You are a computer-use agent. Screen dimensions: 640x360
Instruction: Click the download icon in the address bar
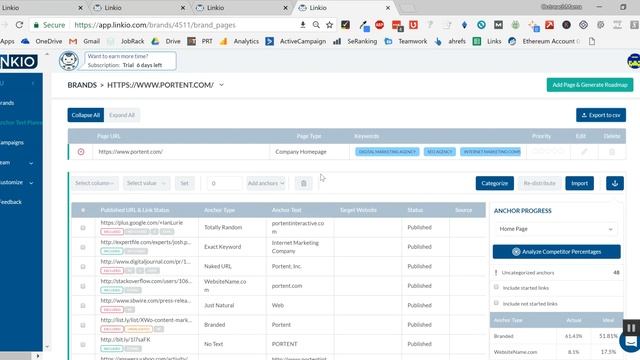[x=303, y=25]
